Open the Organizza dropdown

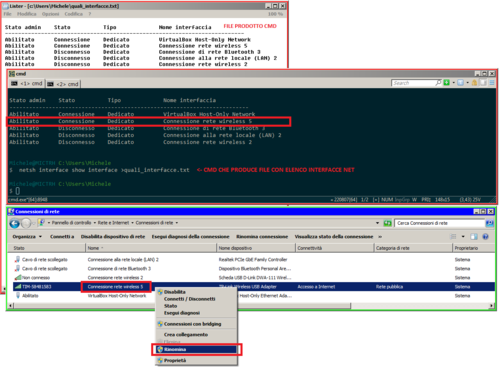coord(27,237)
